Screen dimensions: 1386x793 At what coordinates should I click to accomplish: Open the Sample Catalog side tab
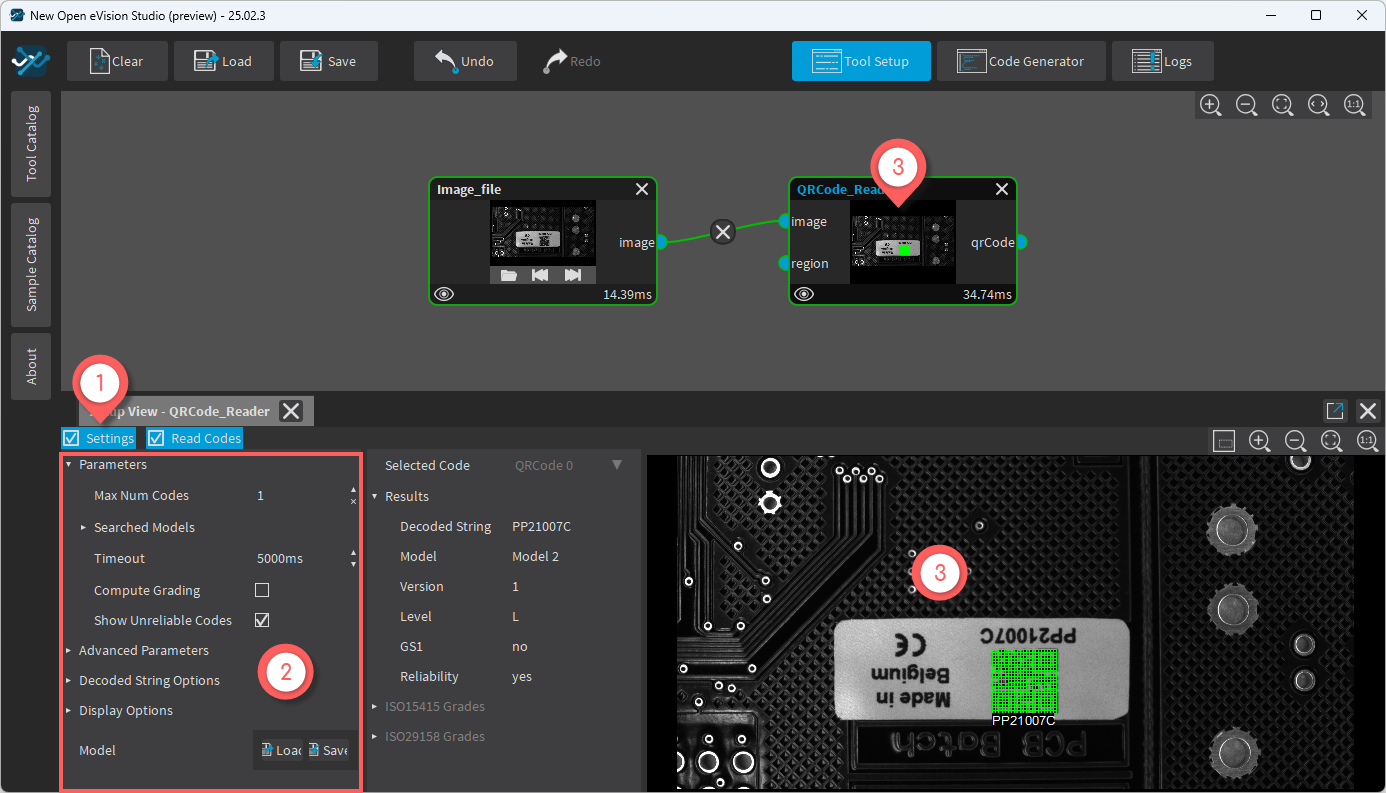[32, 264]
